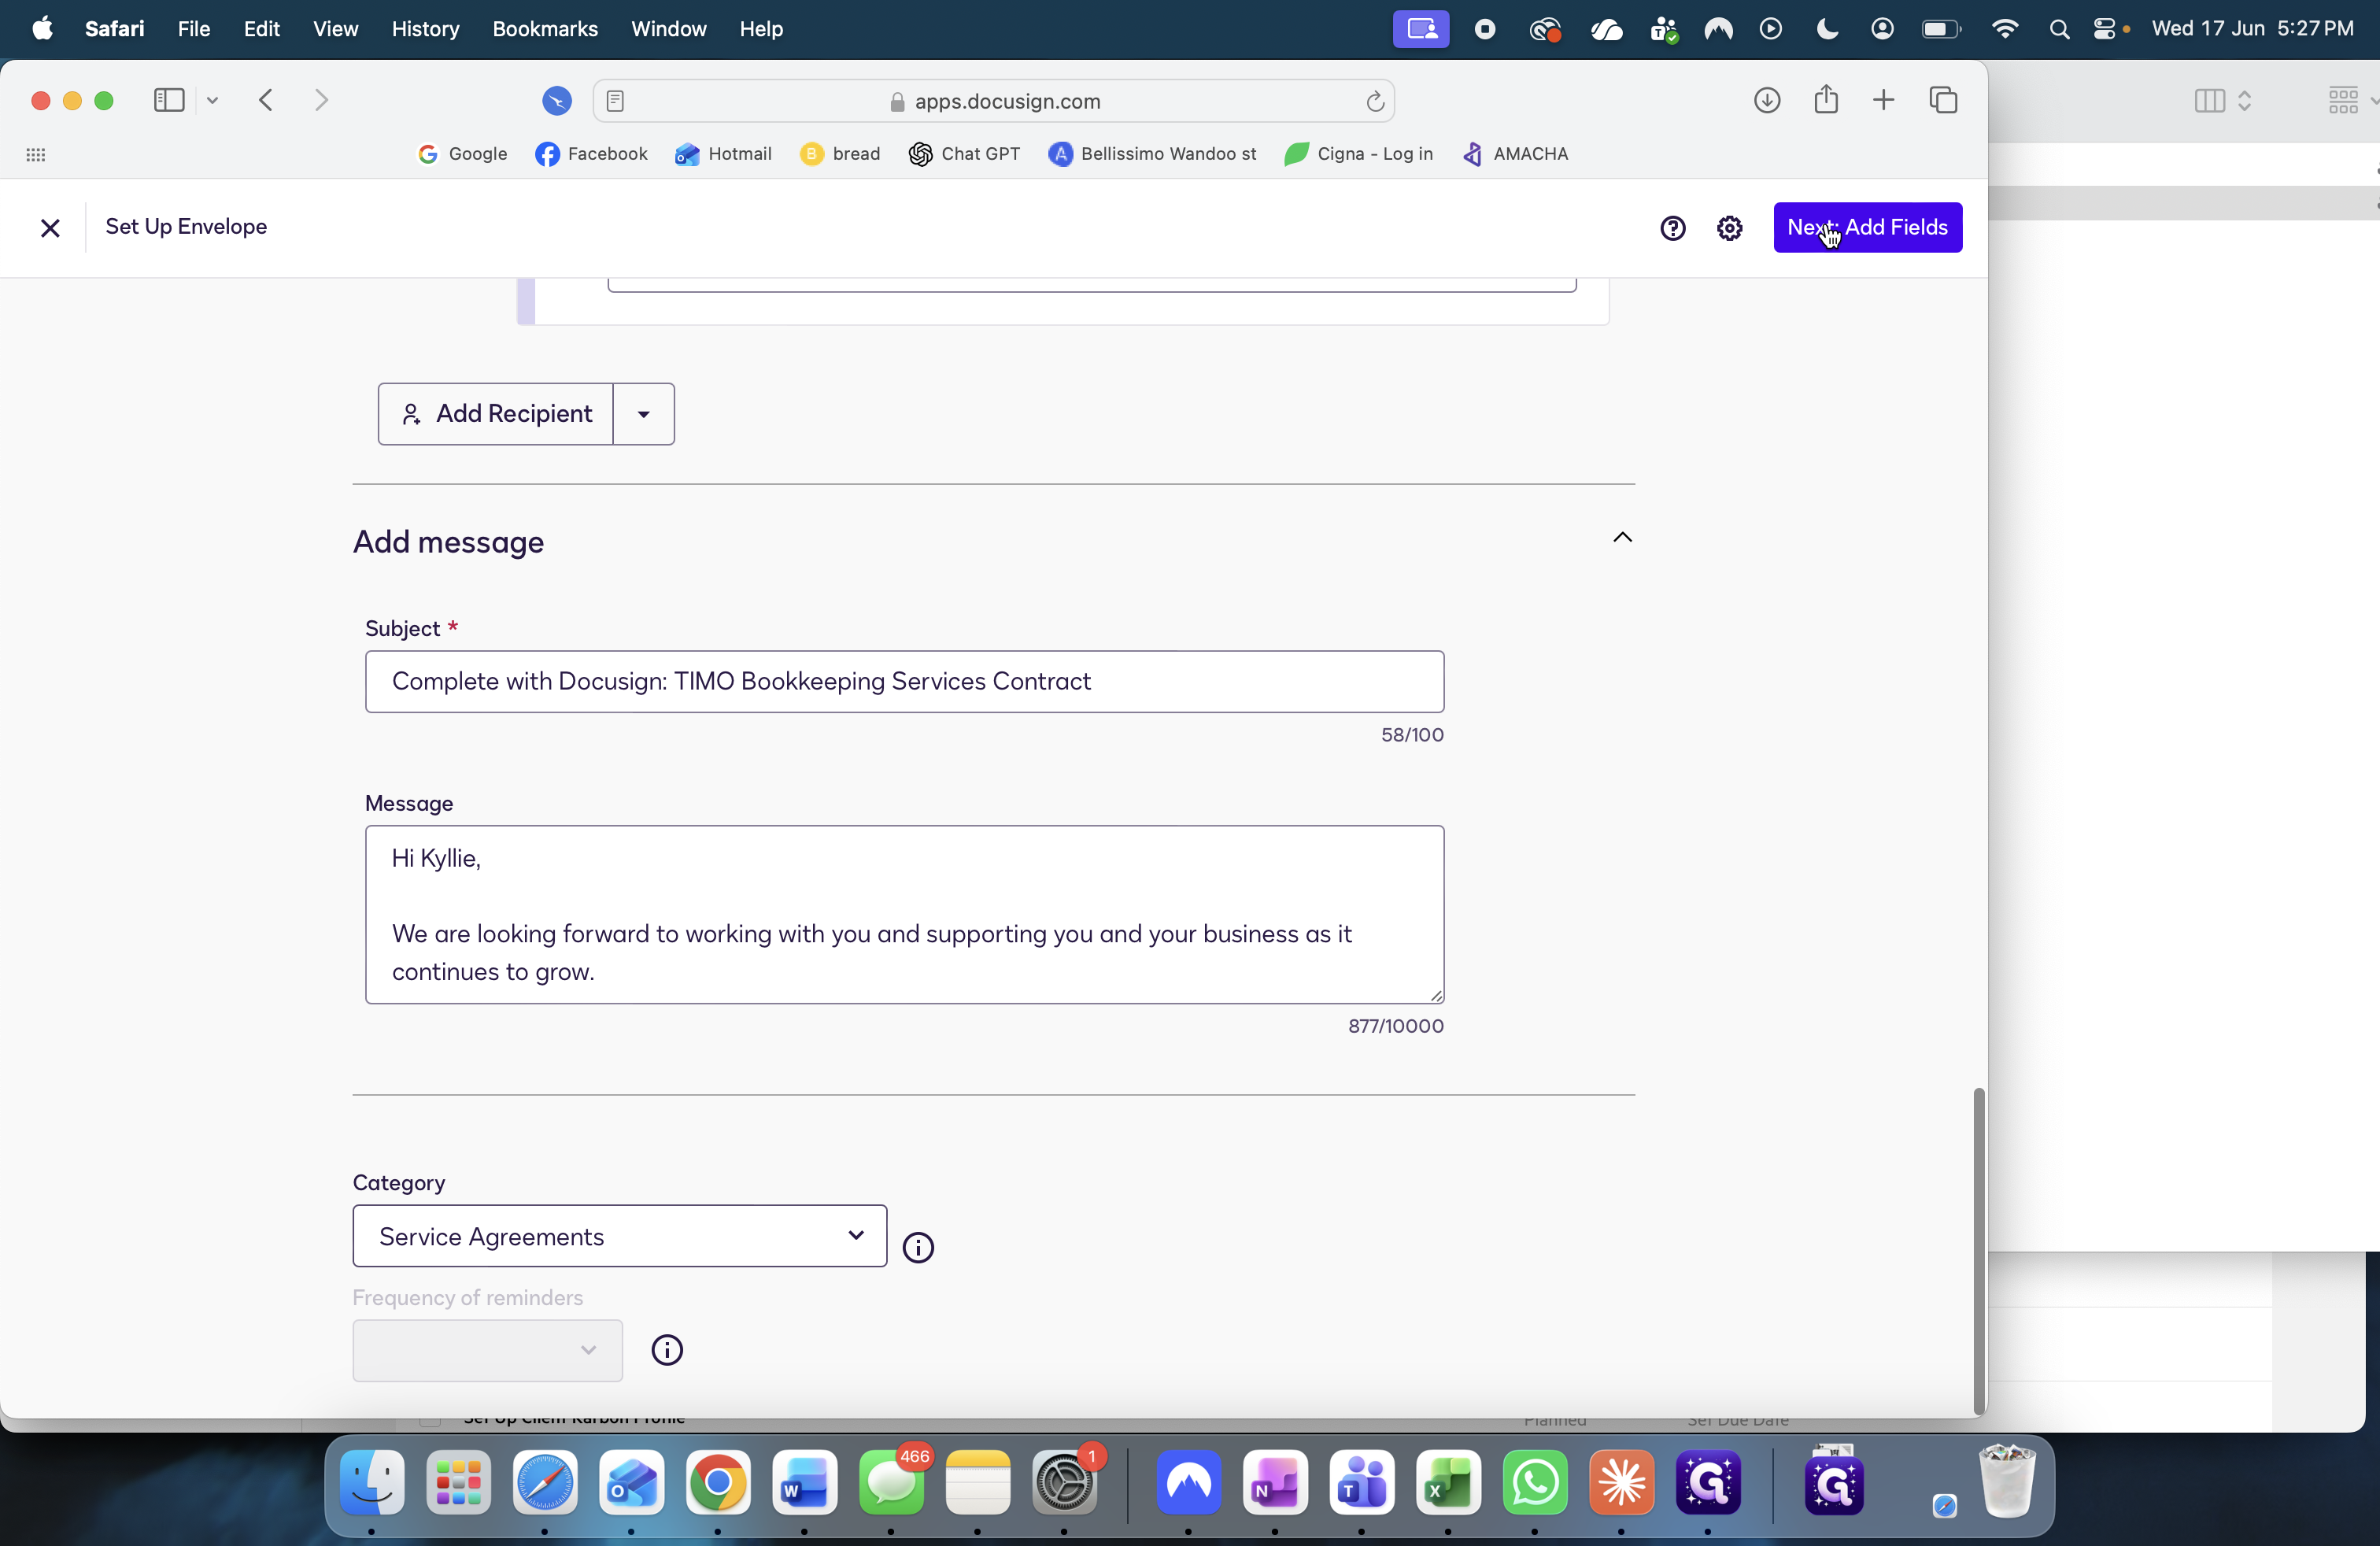The image size is (2380, 1546).
Task: Open the sidebar tab group dropdown arrow
Action: [212, 100]
